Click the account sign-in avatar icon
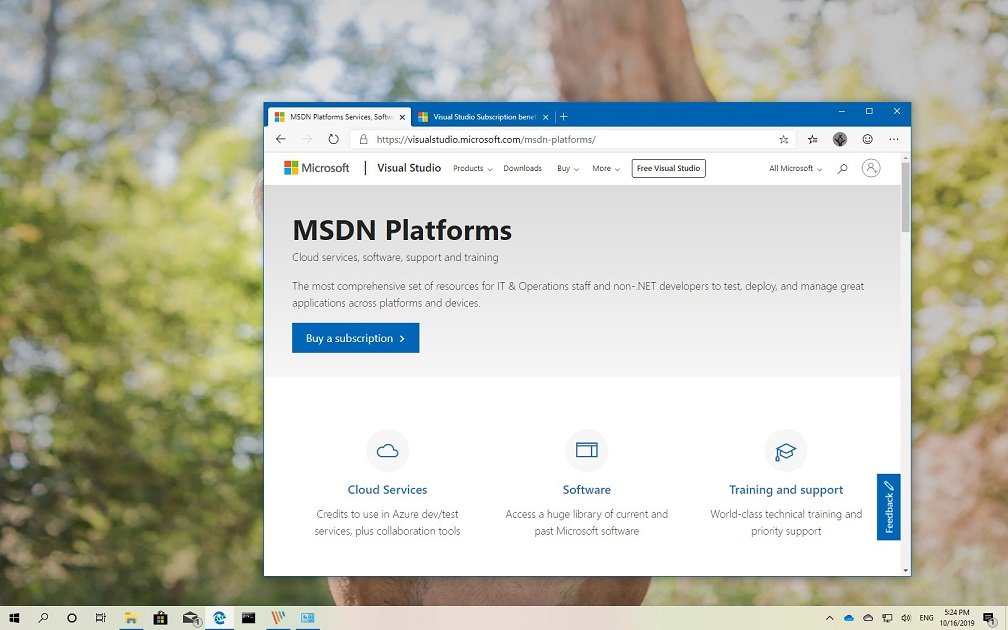The height and width of the screenshot is (630, 1008). [x=871, y=168]
